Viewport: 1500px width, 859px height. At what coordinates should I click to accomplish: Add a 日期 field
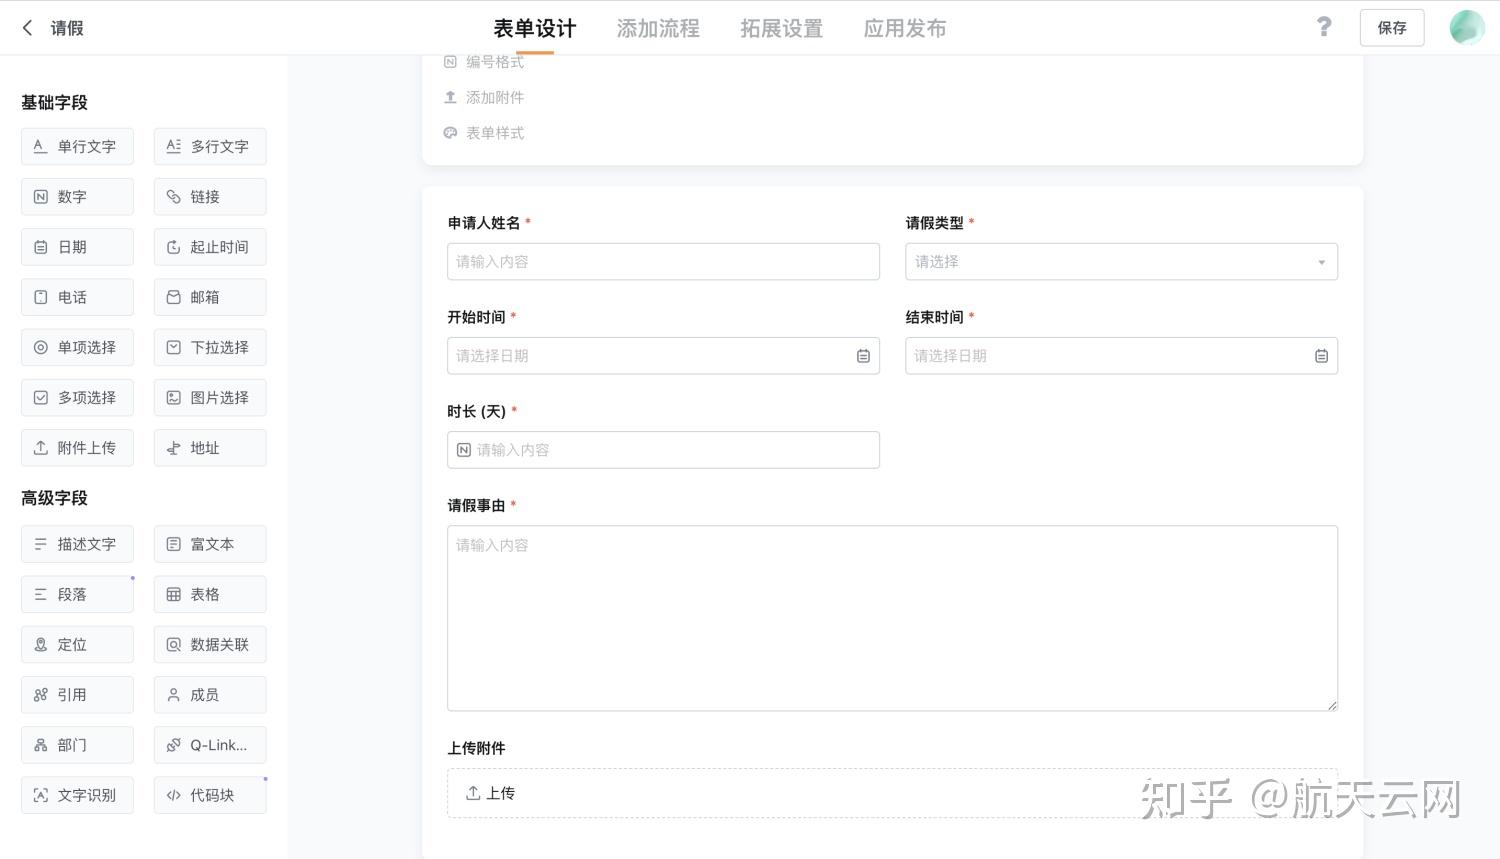tap(77, 247)
